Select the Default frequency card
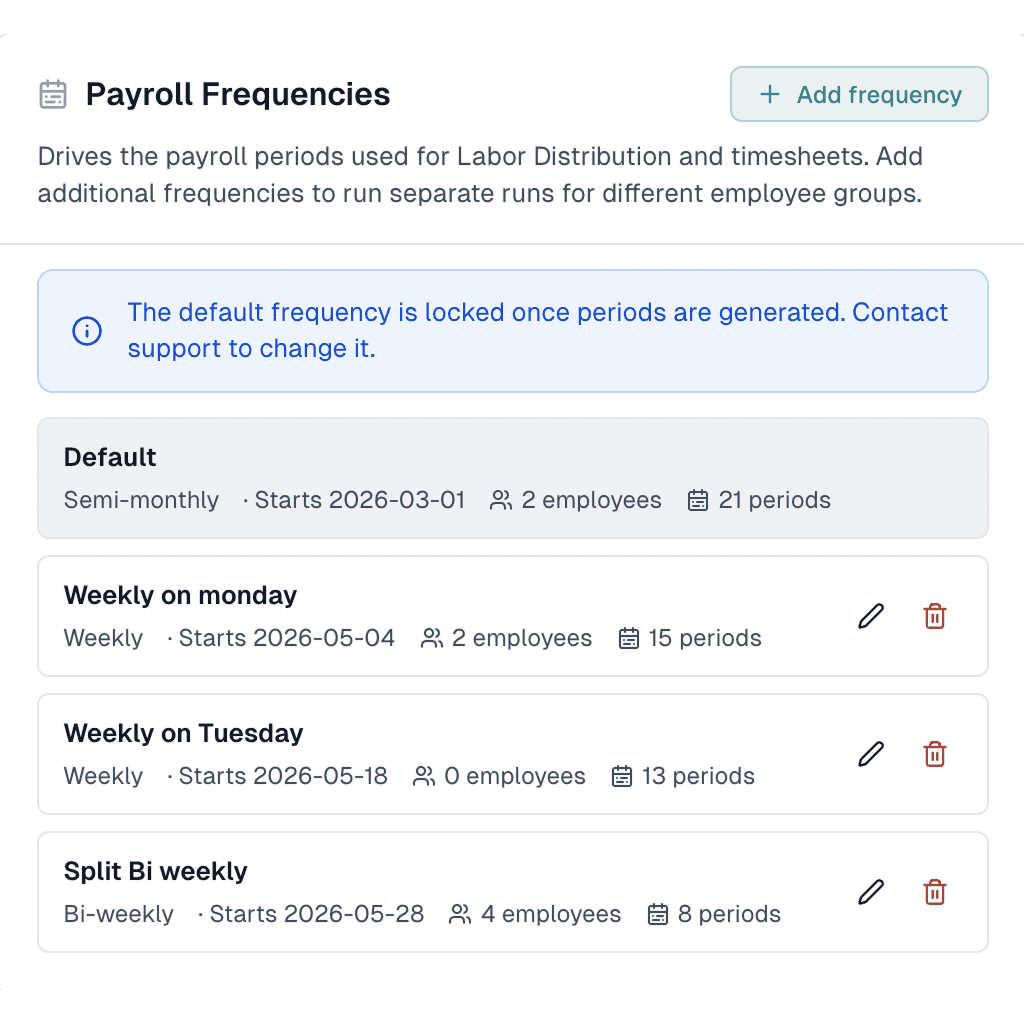This screenshot has width=1024, height=1024. coord(513,478)
